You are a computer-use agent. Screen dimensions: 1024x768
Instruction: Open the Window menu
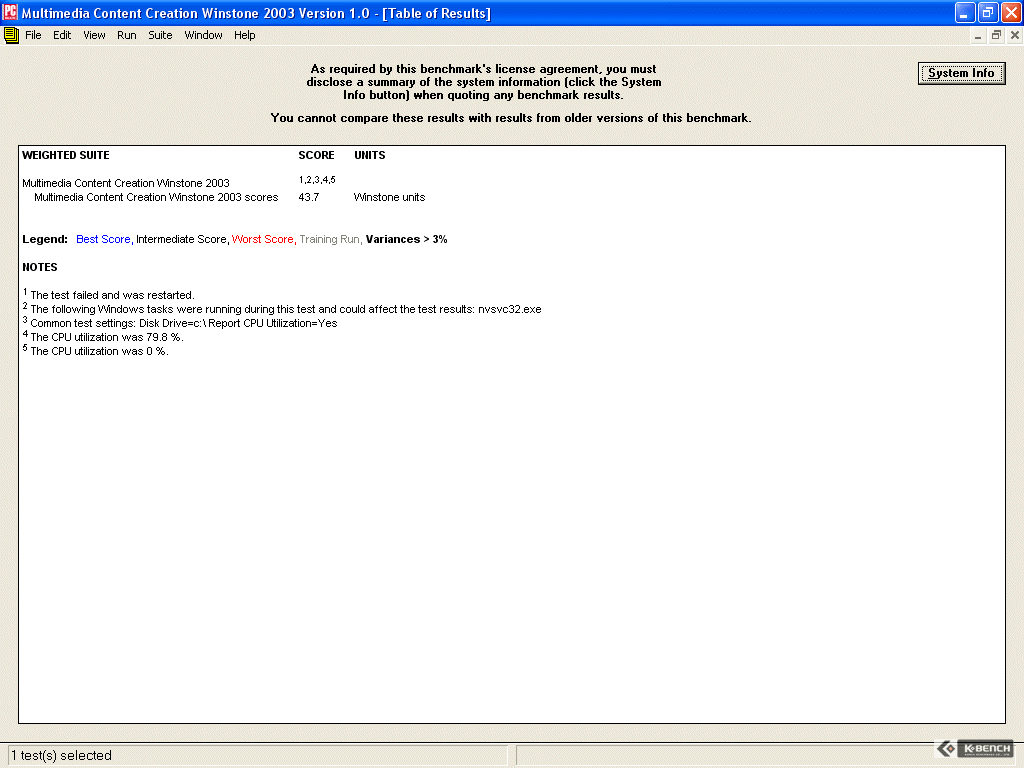[203, 35]
